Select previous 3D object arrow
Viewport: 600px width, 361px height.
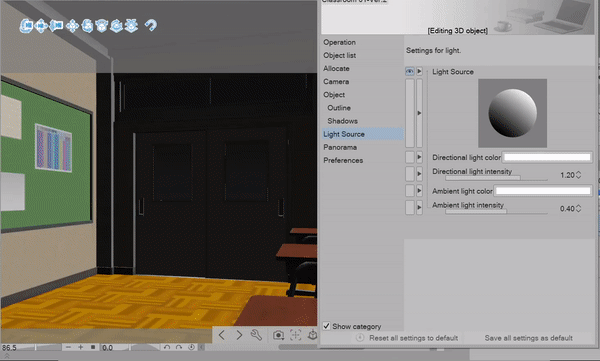click(x=222, y=335)
